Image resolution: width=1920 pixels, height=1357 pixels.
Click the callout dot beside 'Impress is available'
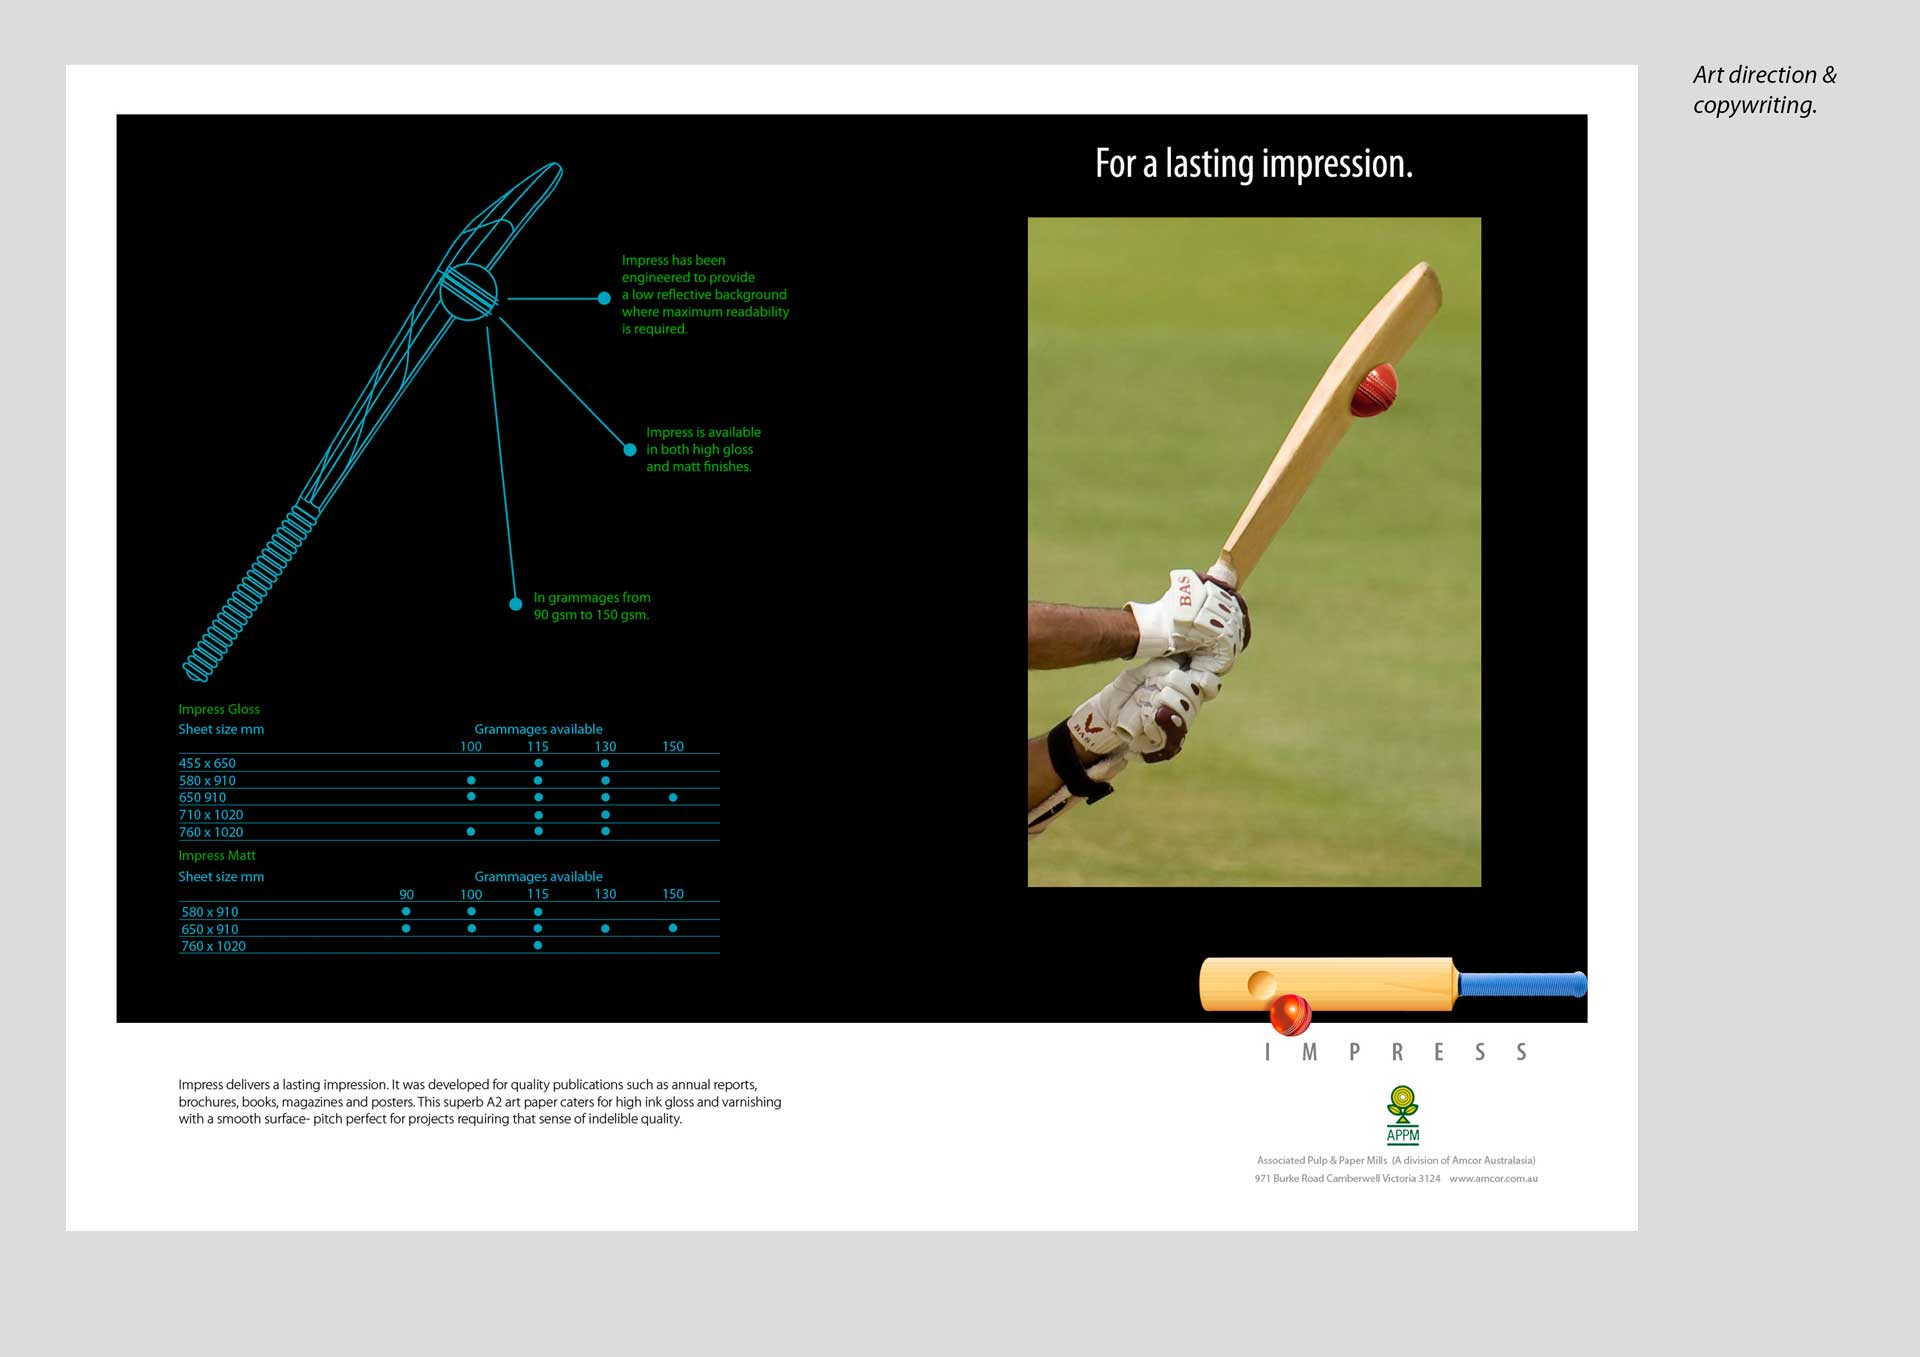(x=630, y=450)
